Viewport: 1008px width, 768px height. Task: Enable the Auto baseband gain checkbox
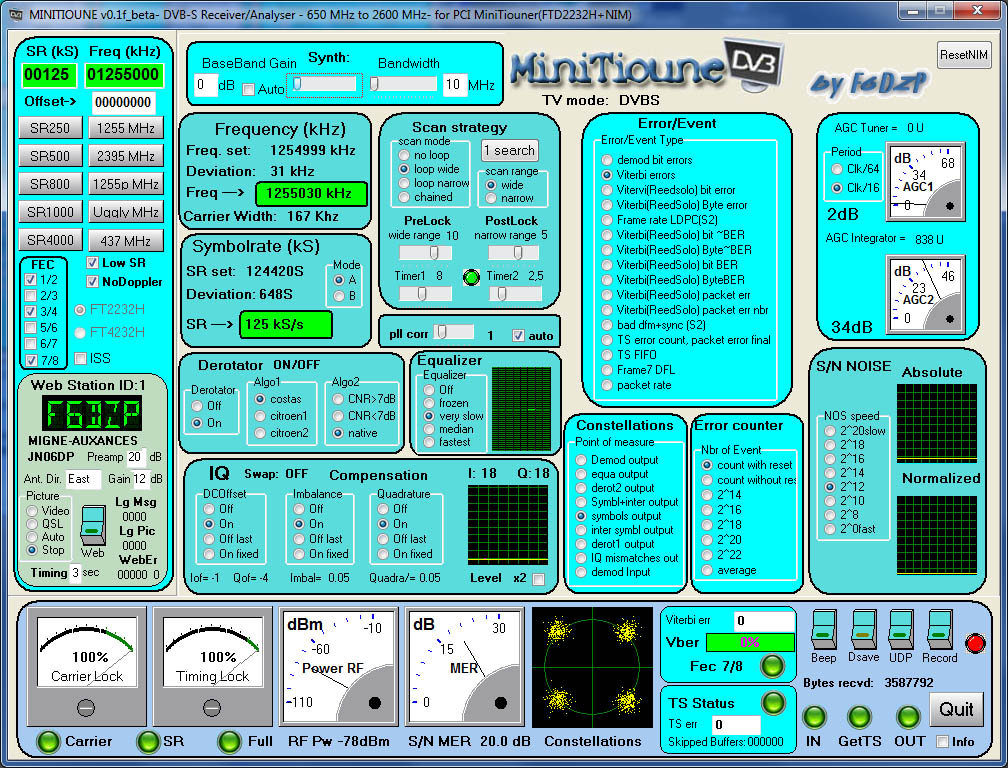click(x=248, y=89)
